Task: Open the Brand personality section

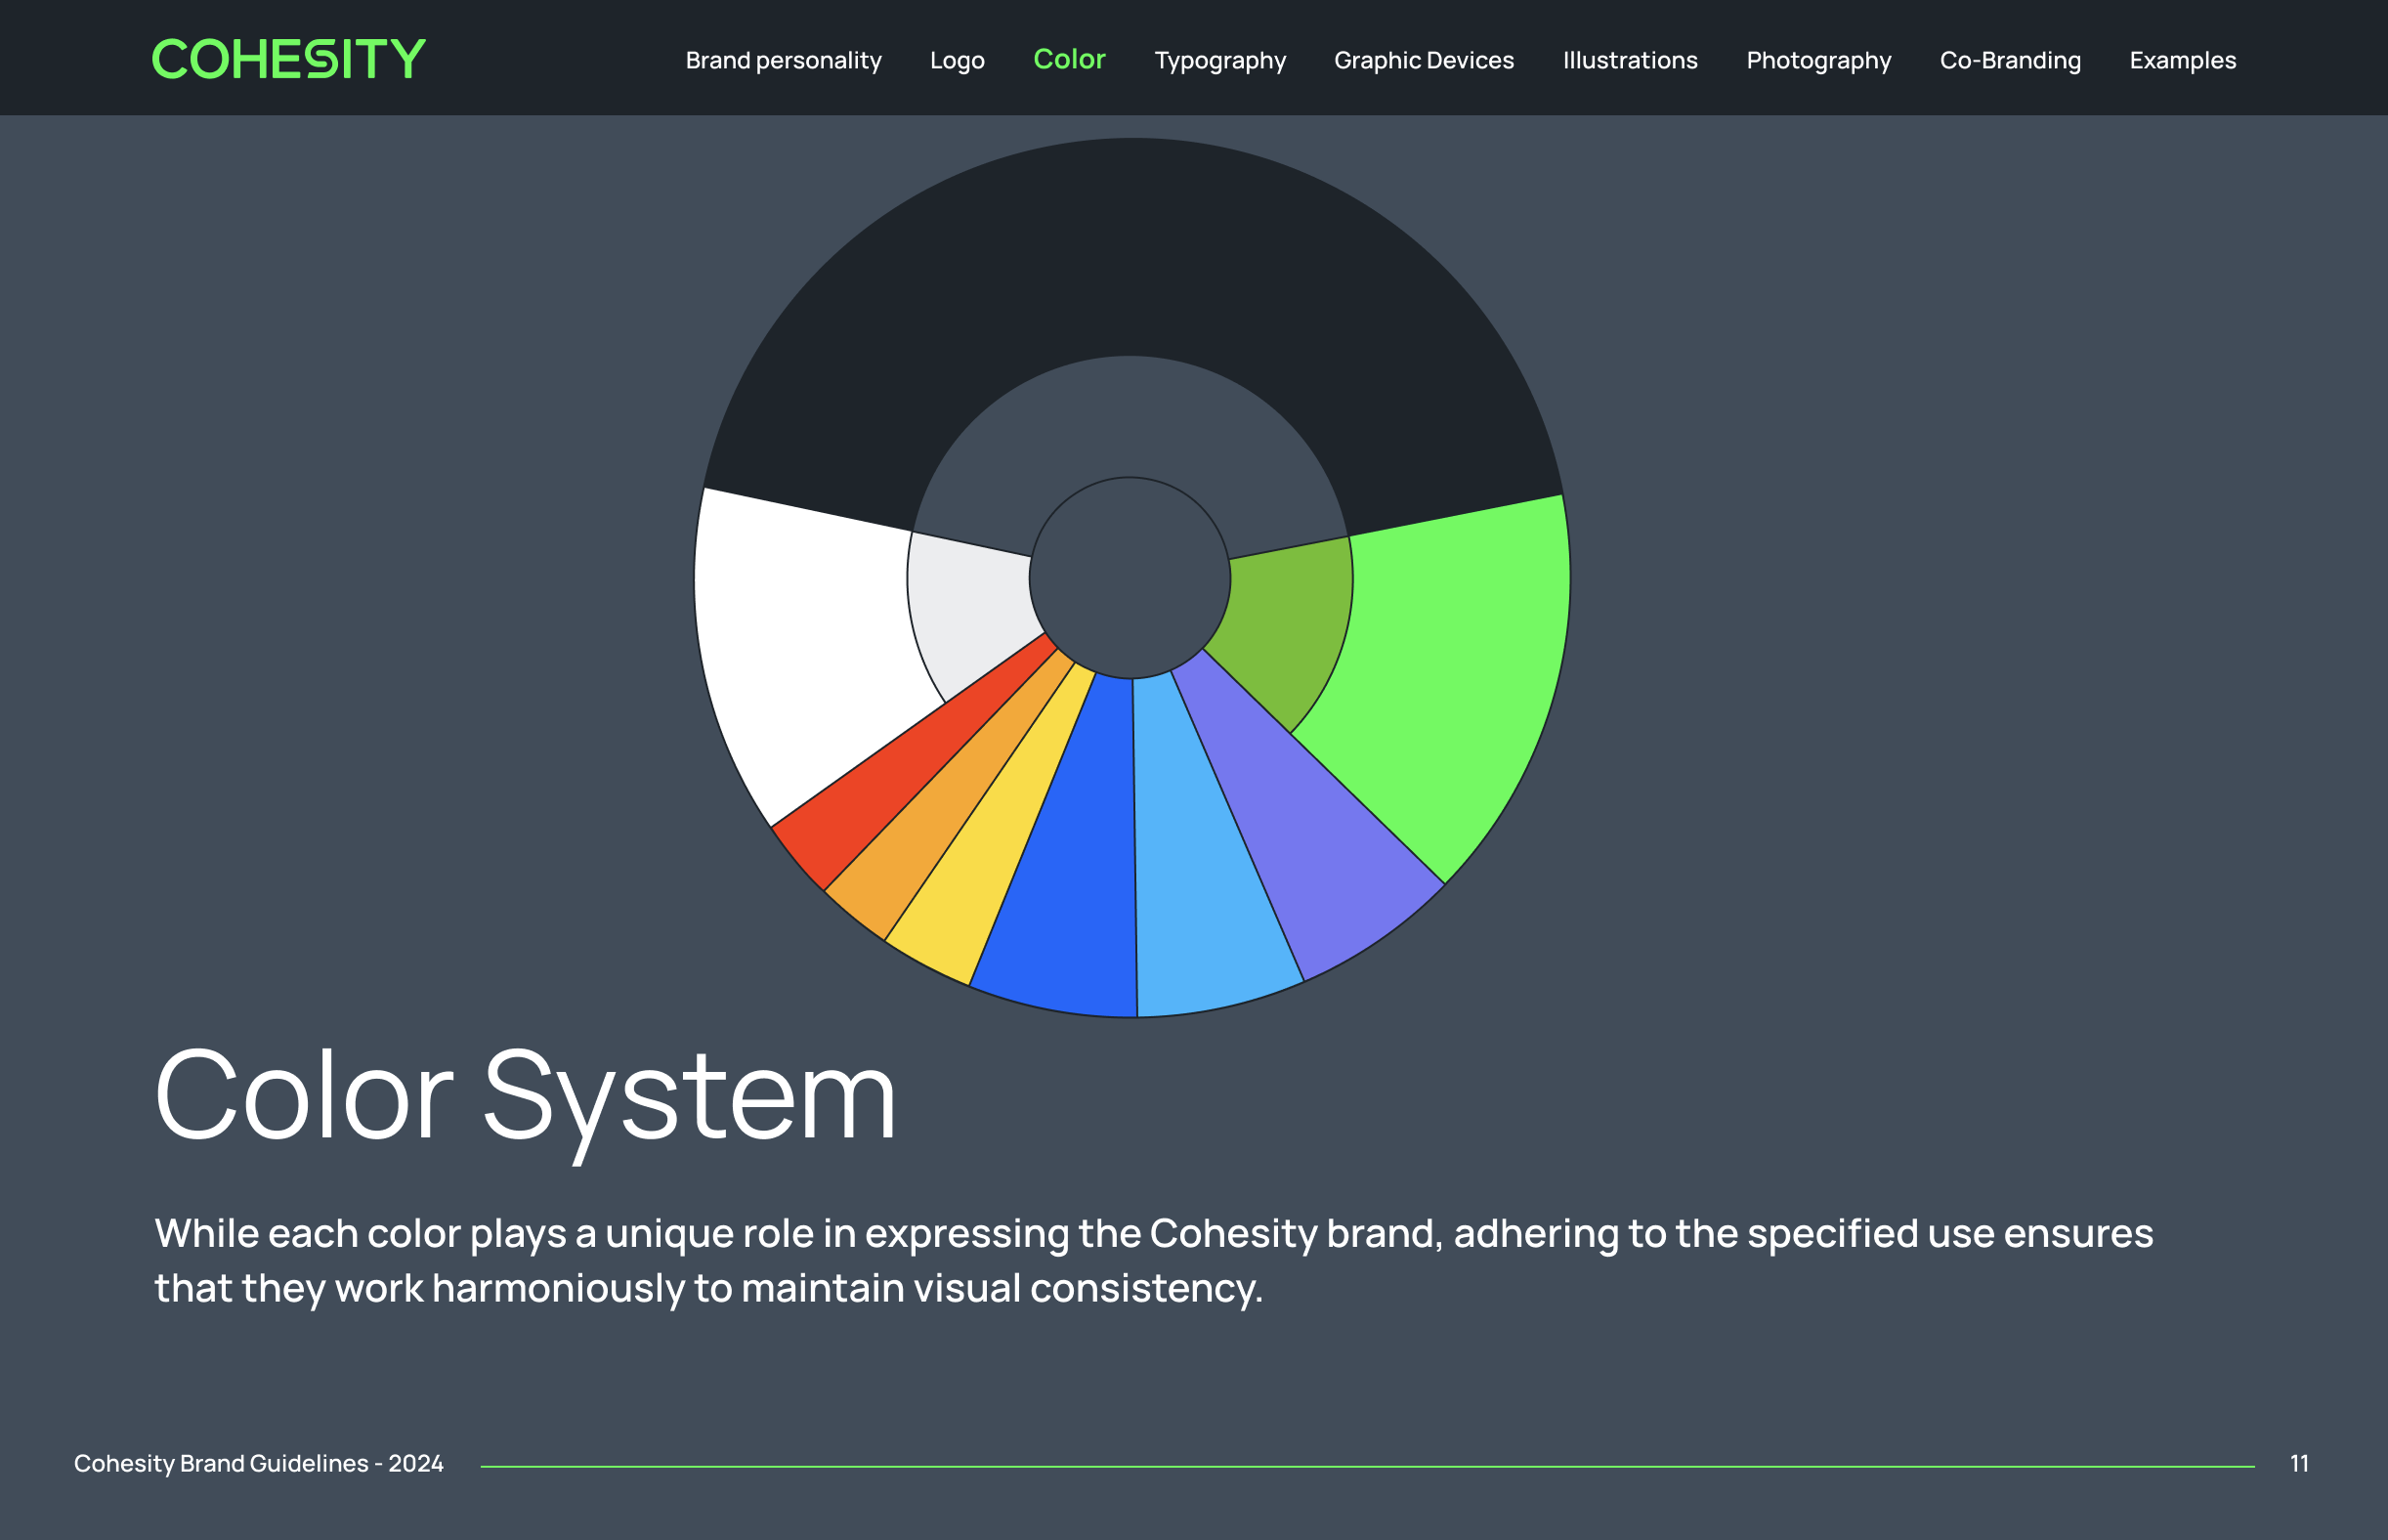Action: [x=783, y=61]
